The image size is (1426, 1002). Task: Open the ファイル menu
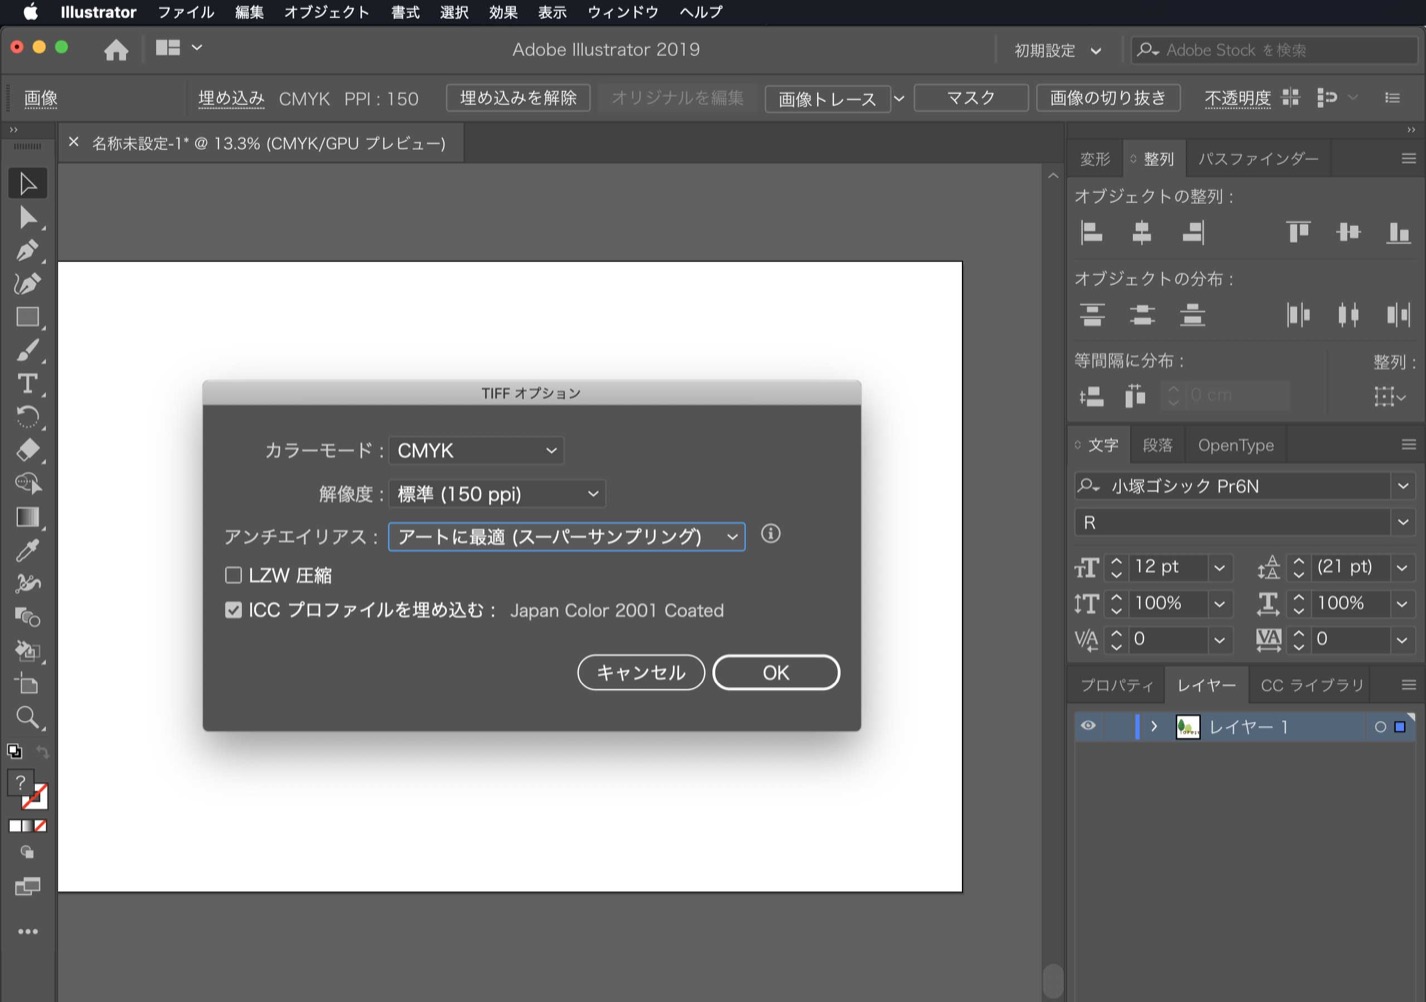[185, 12]
